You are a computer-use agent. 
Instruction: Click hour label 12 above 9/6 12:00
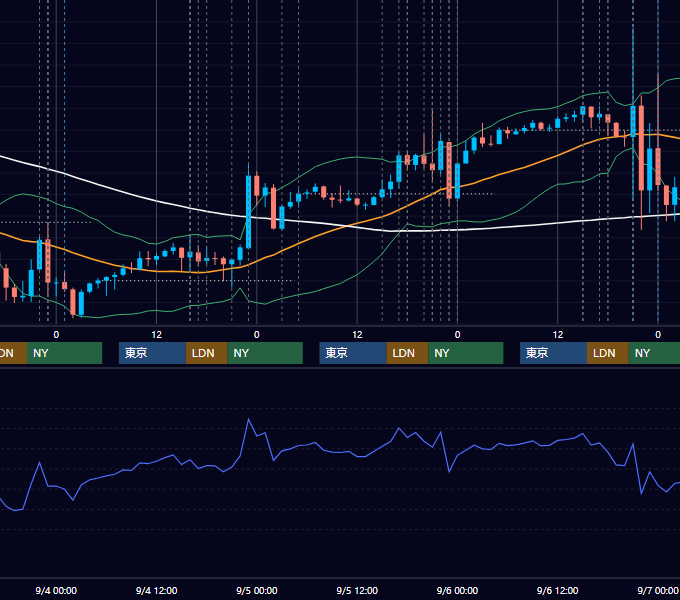click(558, 335)
